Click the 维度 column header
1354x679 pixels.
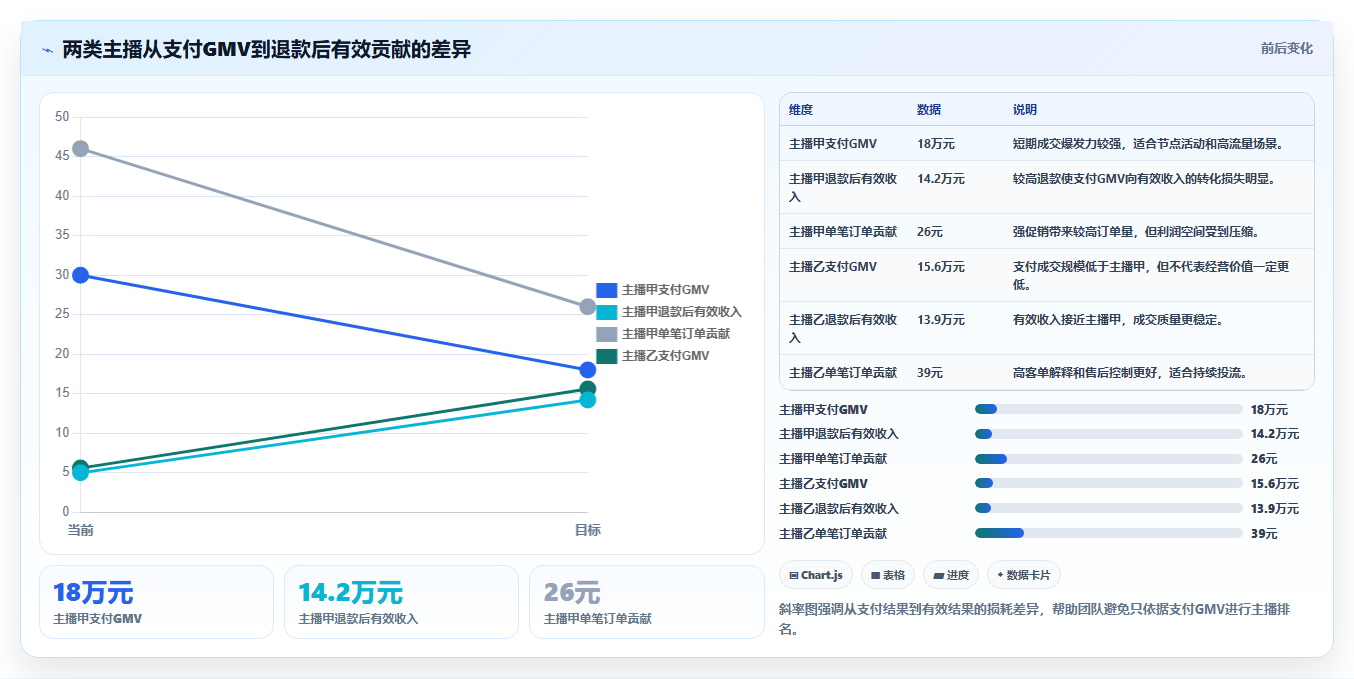pos(801,110)
